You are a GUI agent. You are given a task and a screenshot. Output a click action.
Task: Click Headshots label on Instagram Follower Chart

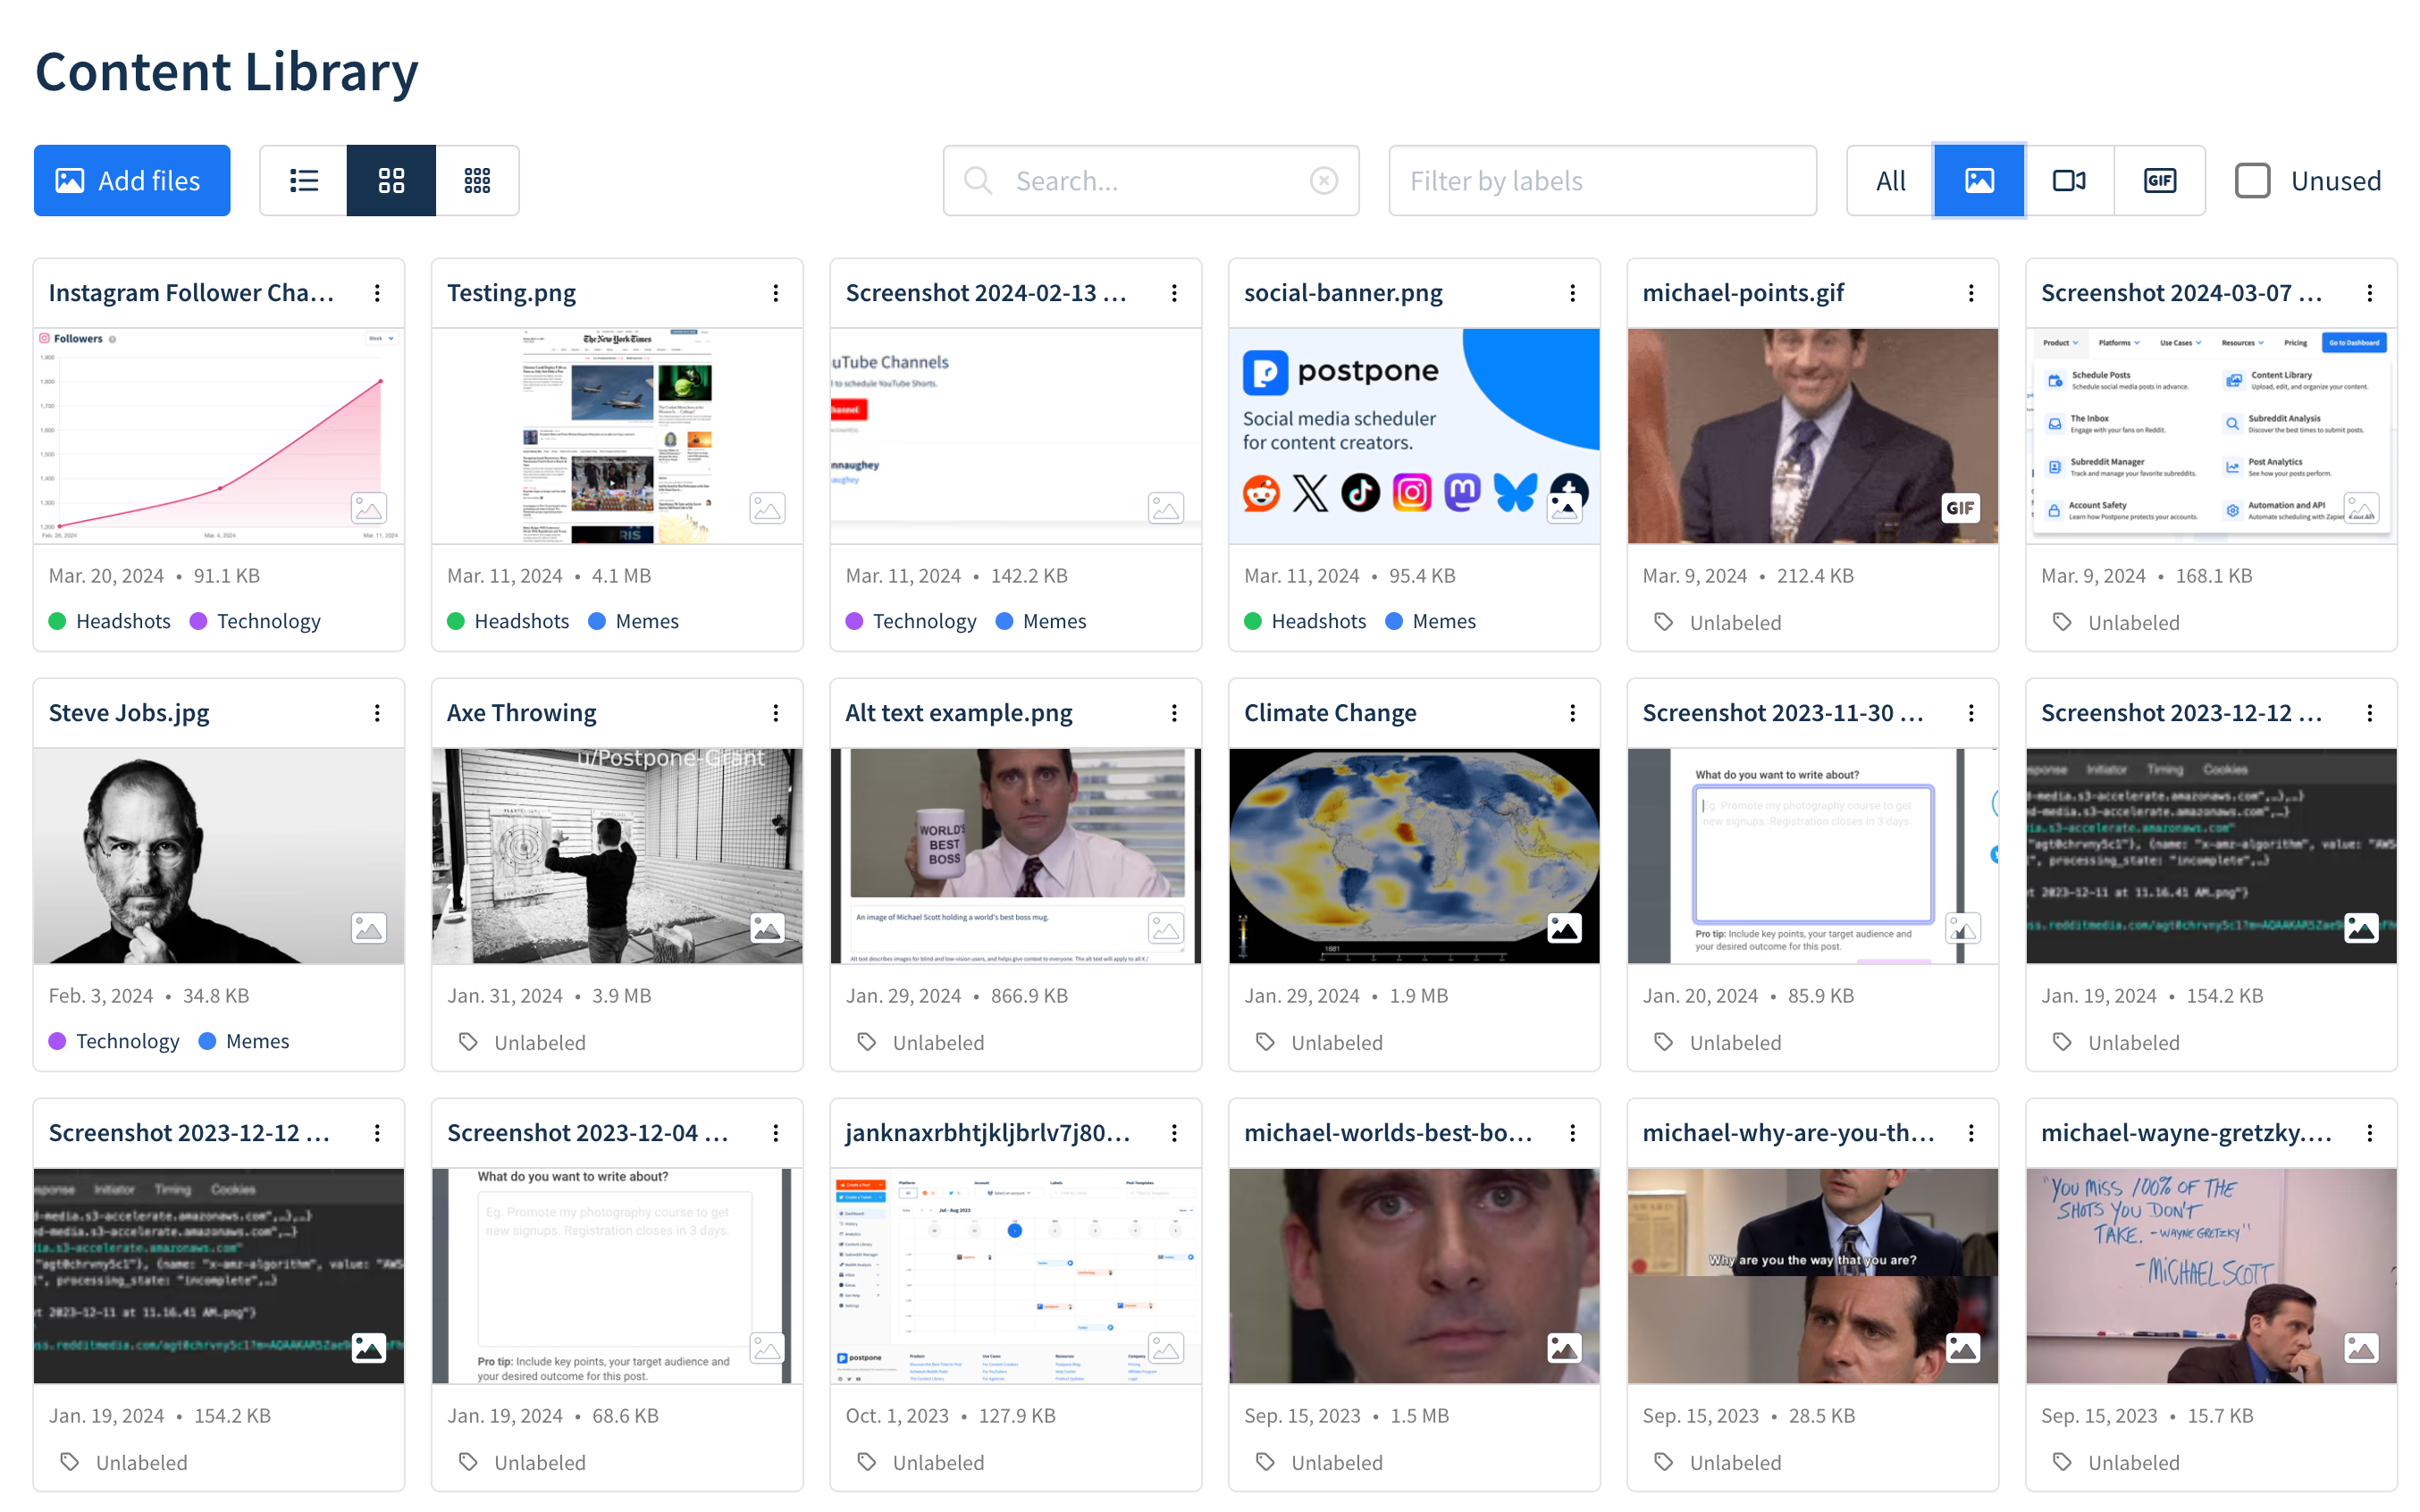(x=110, y=621)
